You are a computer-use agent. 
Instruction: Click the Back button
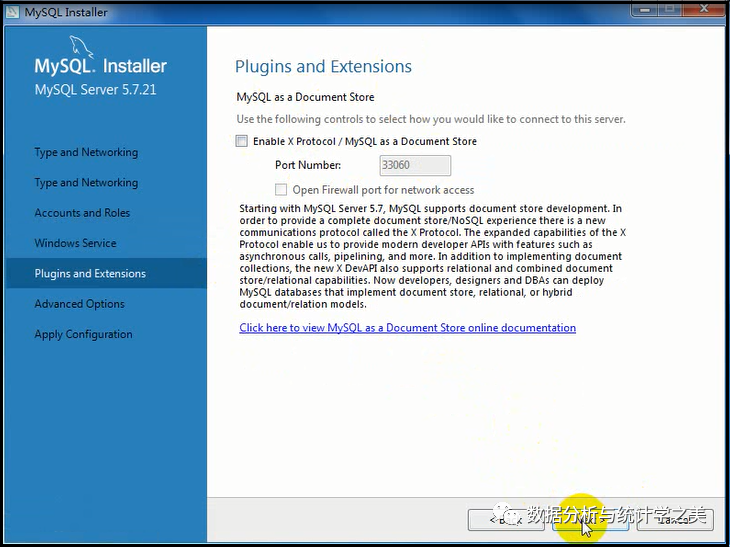(506, 520)
